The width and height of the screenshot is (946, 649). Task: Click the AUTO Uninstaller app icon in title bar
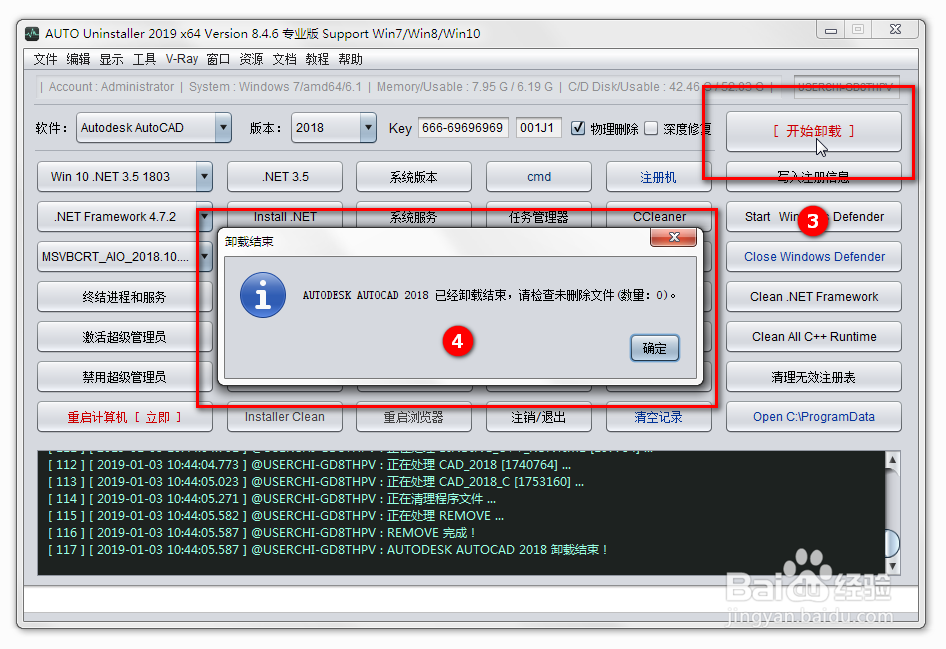pos(32,34)
